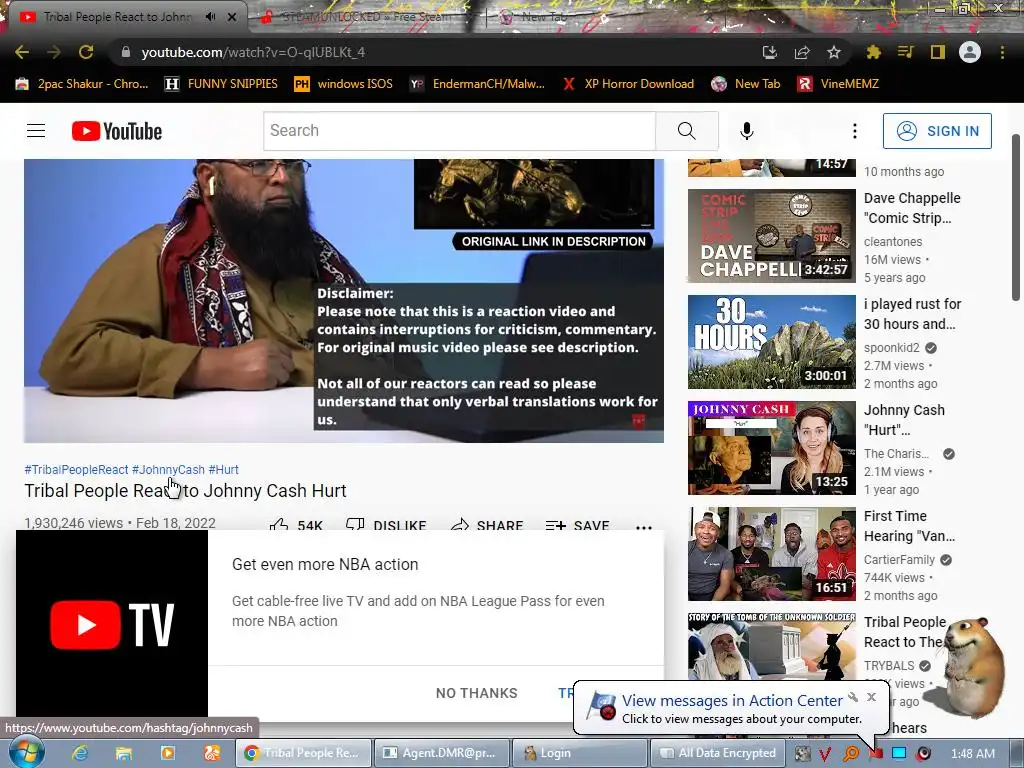
Task: Switch to the STEAMUNLOCKED tab
Action: (x=366, y=18)
